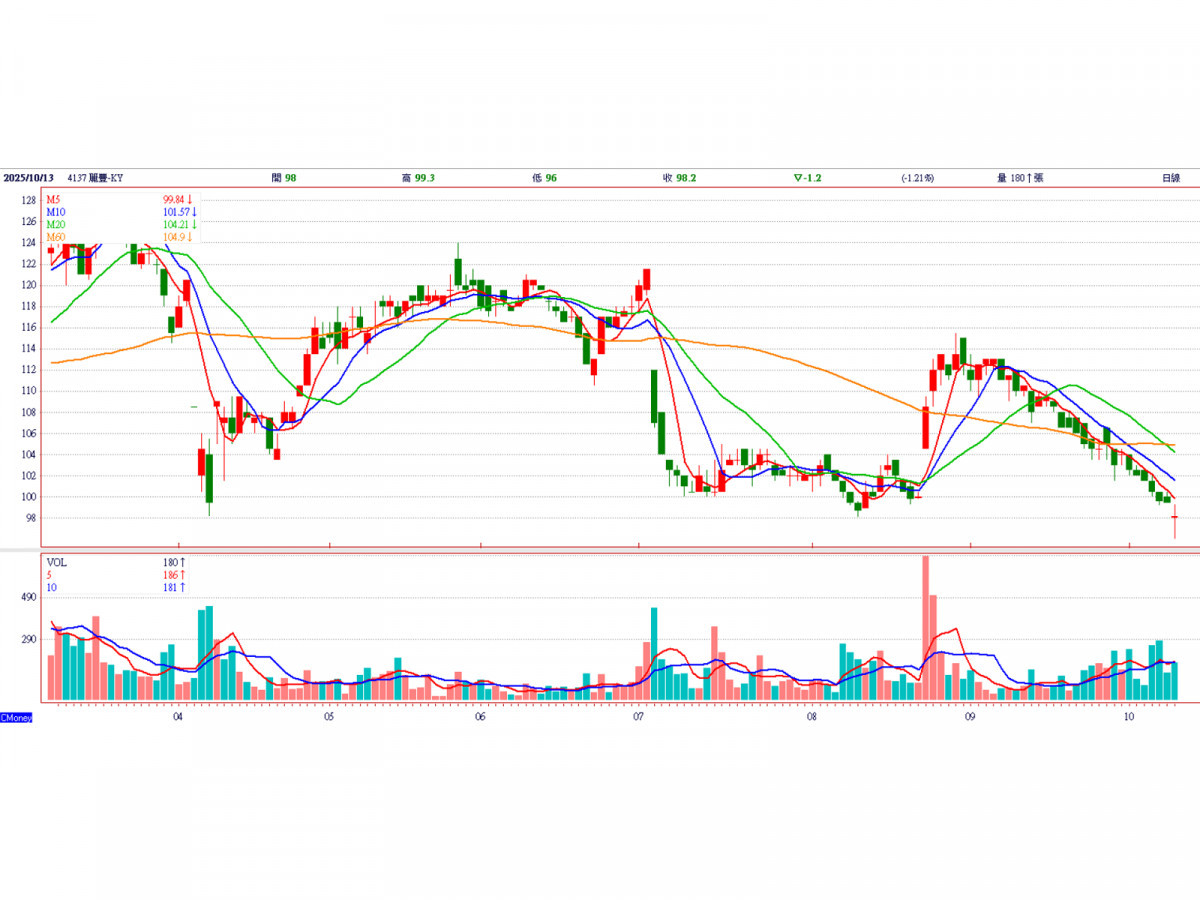Click the 10-day volume average legend
Image resolution: width=1200 pixels, height=900 pixels.
(x=52, y=587)
